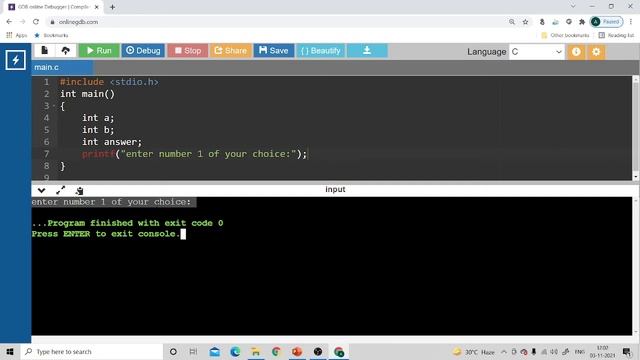Image resolution: width=640 pixels, height=360 pixels.
Task: Open the Extensions puzzle icon
Action: pos(582,22)
